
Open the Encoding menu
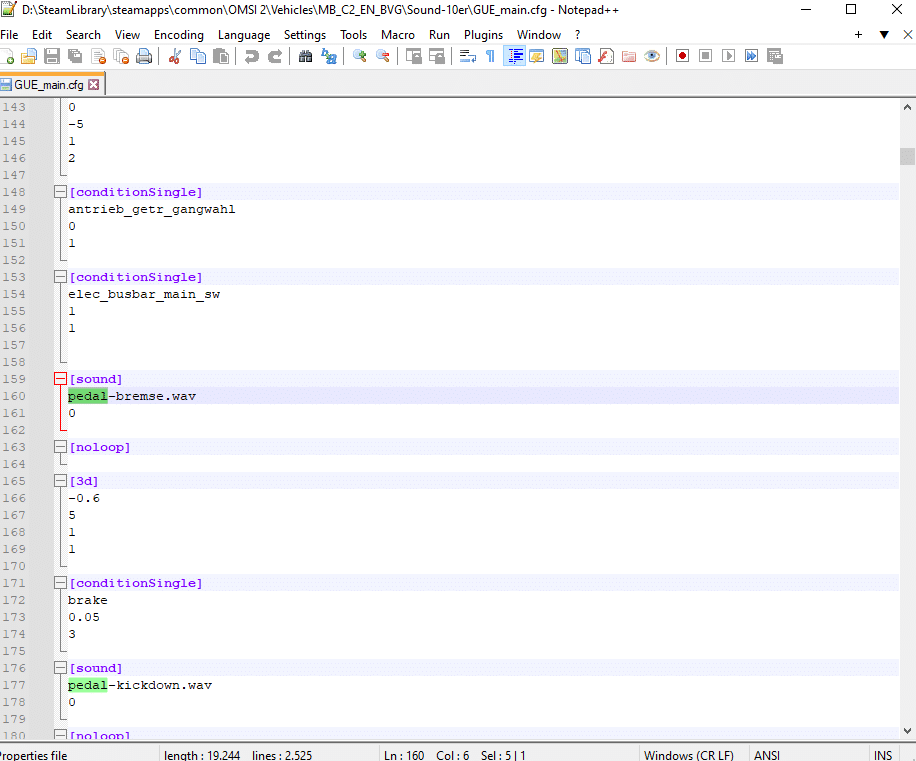click(x=179, y=34)
